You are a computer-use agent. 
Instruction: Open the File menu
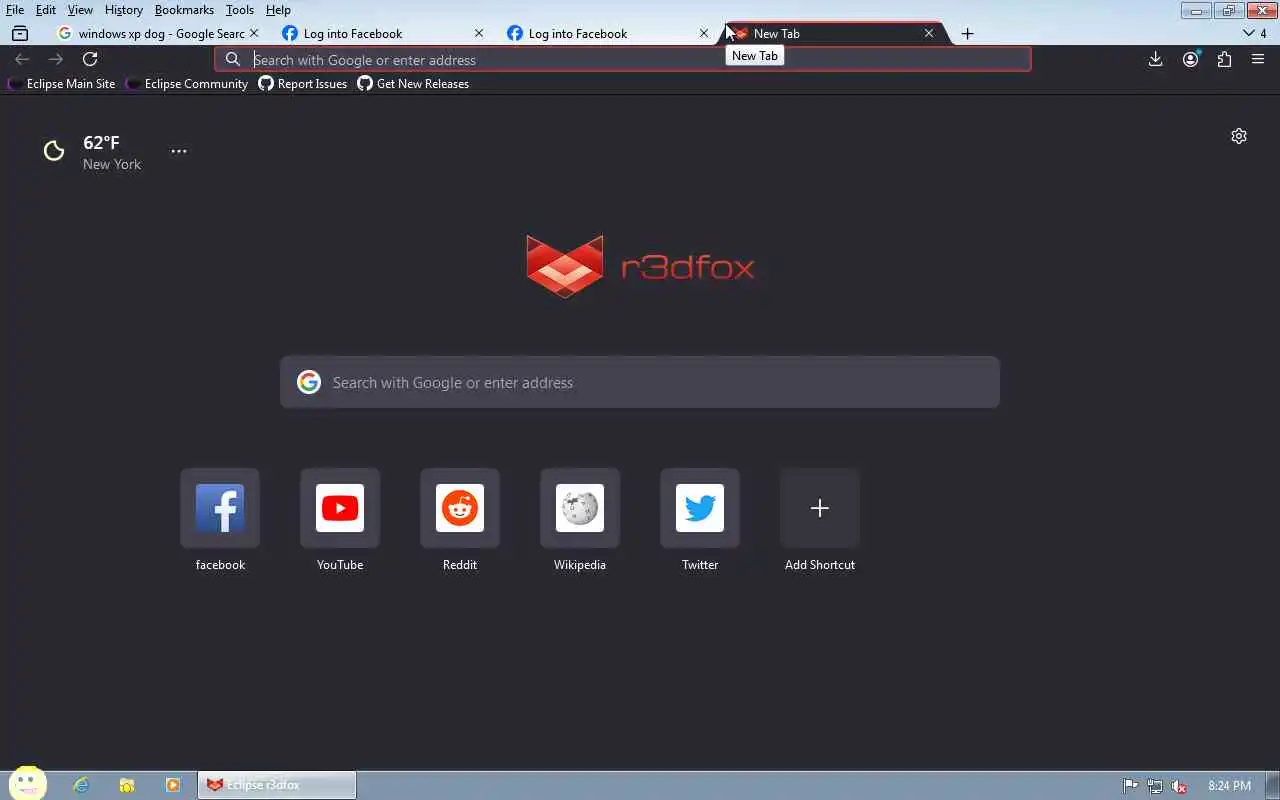tap(15, 10)
